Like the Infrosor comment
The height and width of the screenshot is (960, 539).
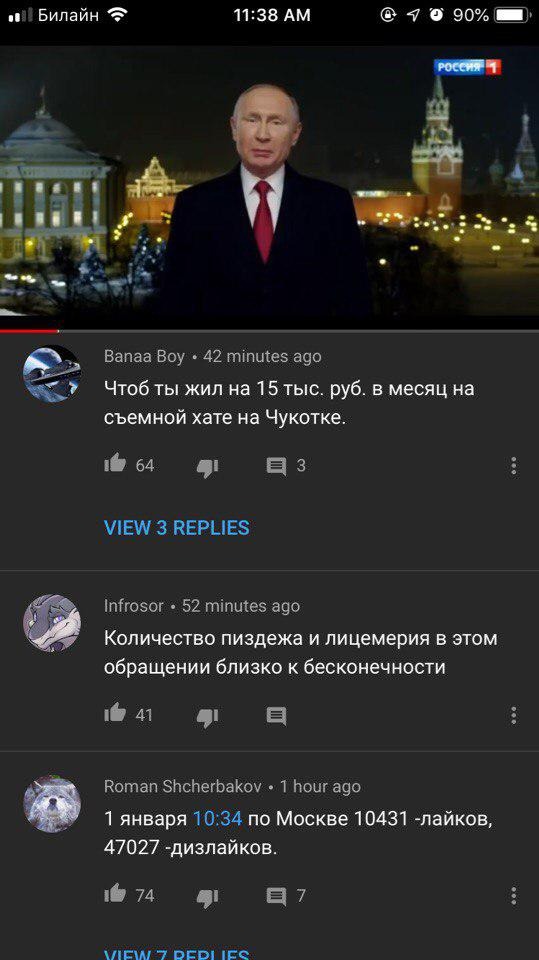point(115,713)
